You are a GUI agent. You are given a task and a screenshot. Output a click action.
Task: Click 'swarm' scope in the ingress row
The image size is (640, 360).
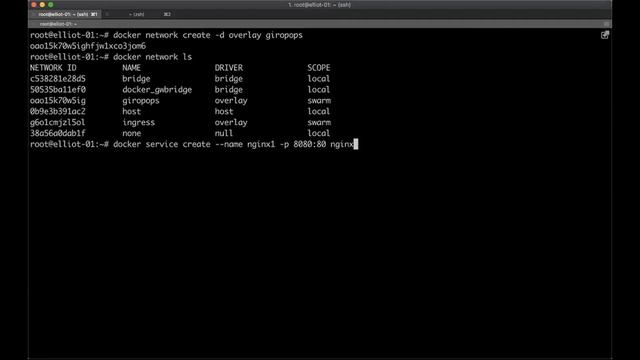(x=319, y=122)
